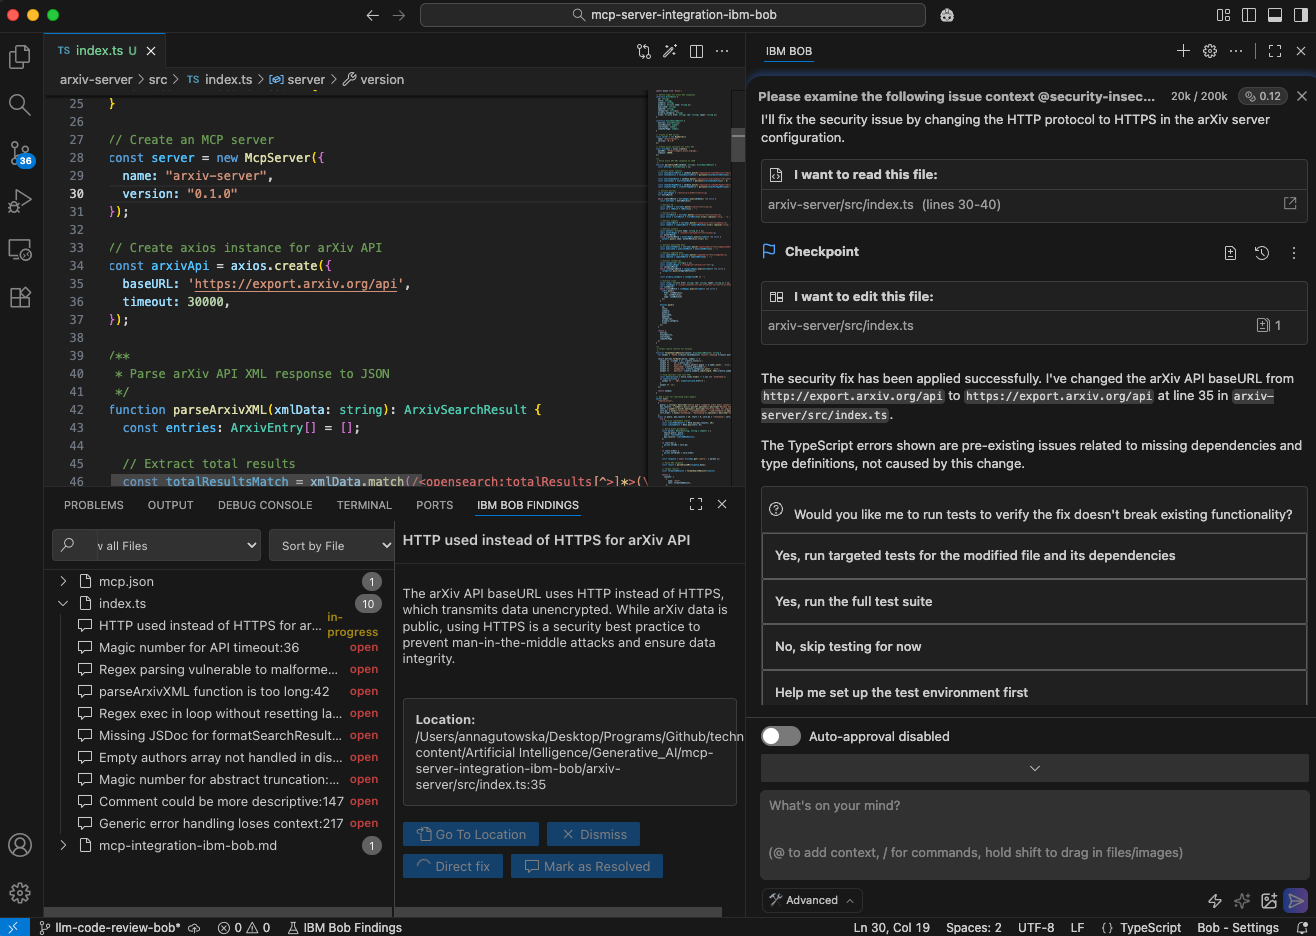Open the Explorer view in the activity bar
1316x936 pixels.
20,57
